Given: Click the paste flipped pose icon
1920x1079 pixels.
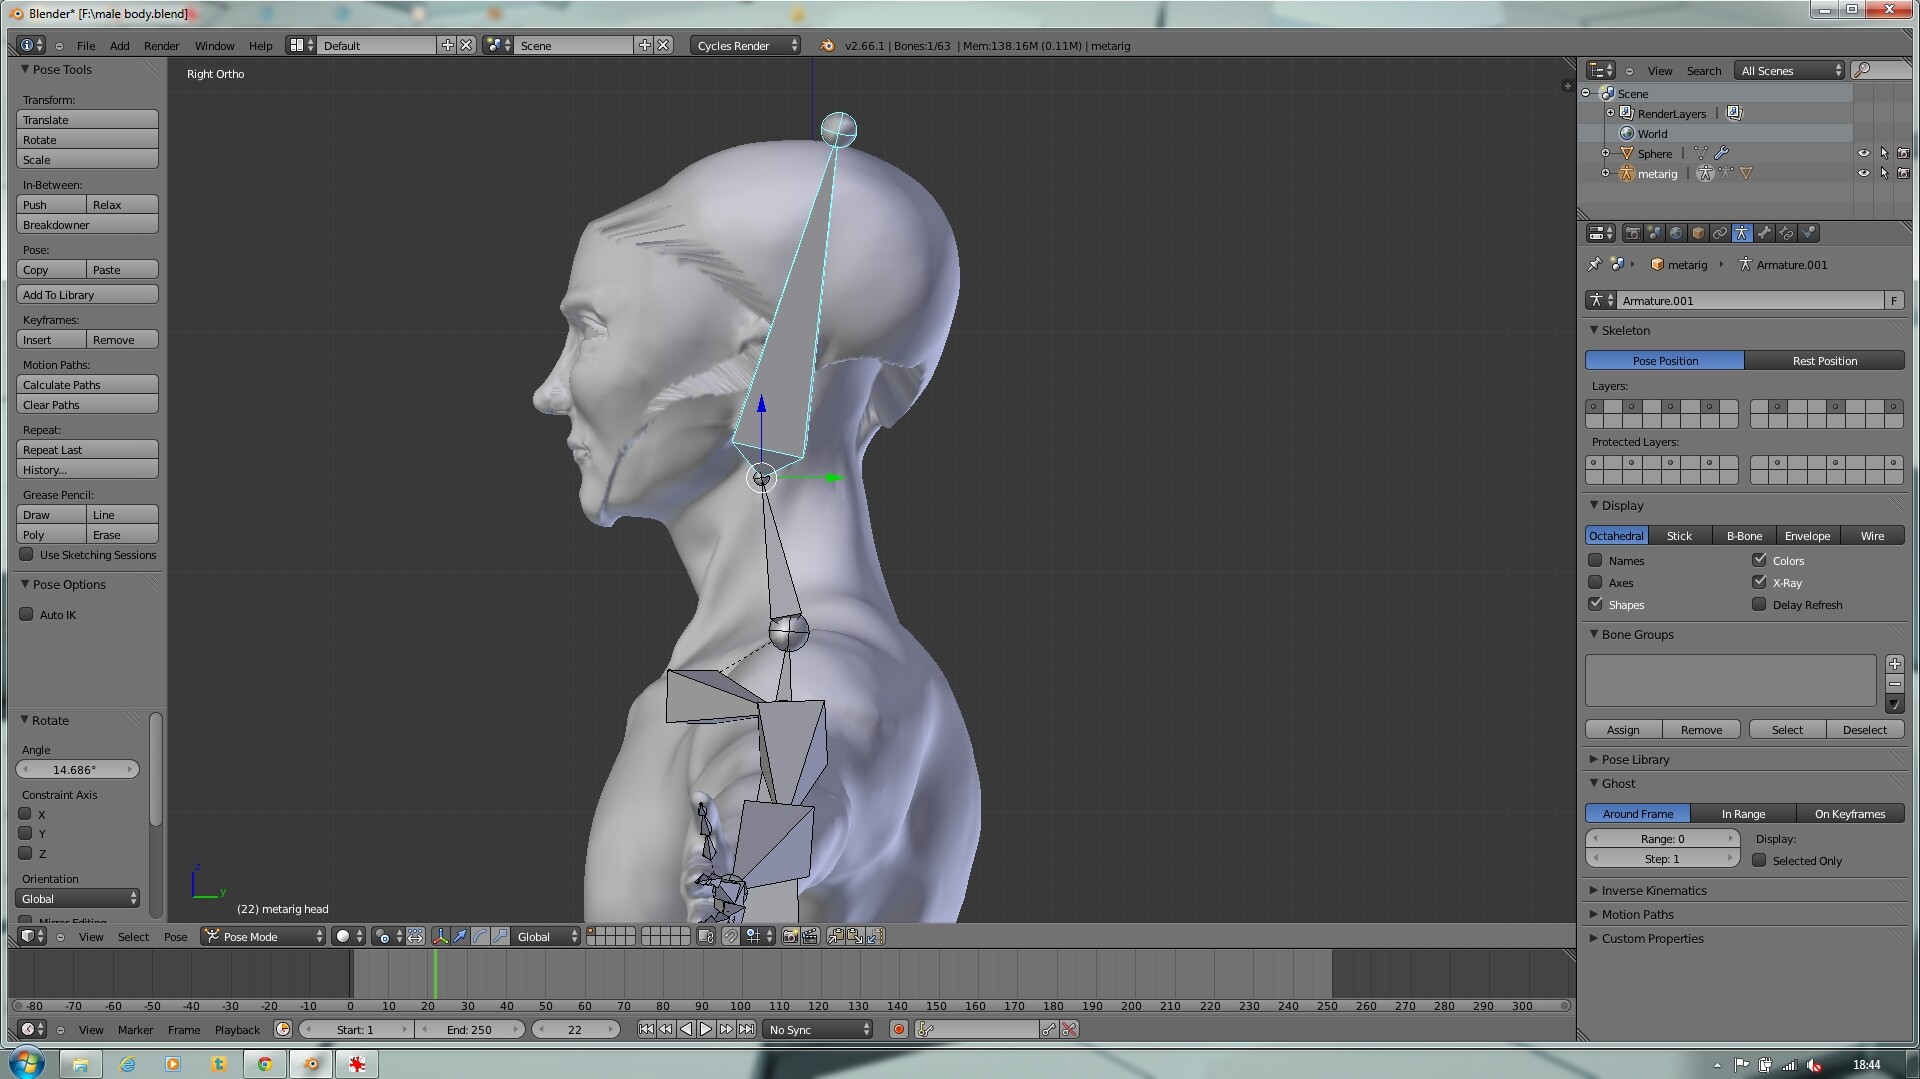Looking at the screenshot, I should point(875,937).
